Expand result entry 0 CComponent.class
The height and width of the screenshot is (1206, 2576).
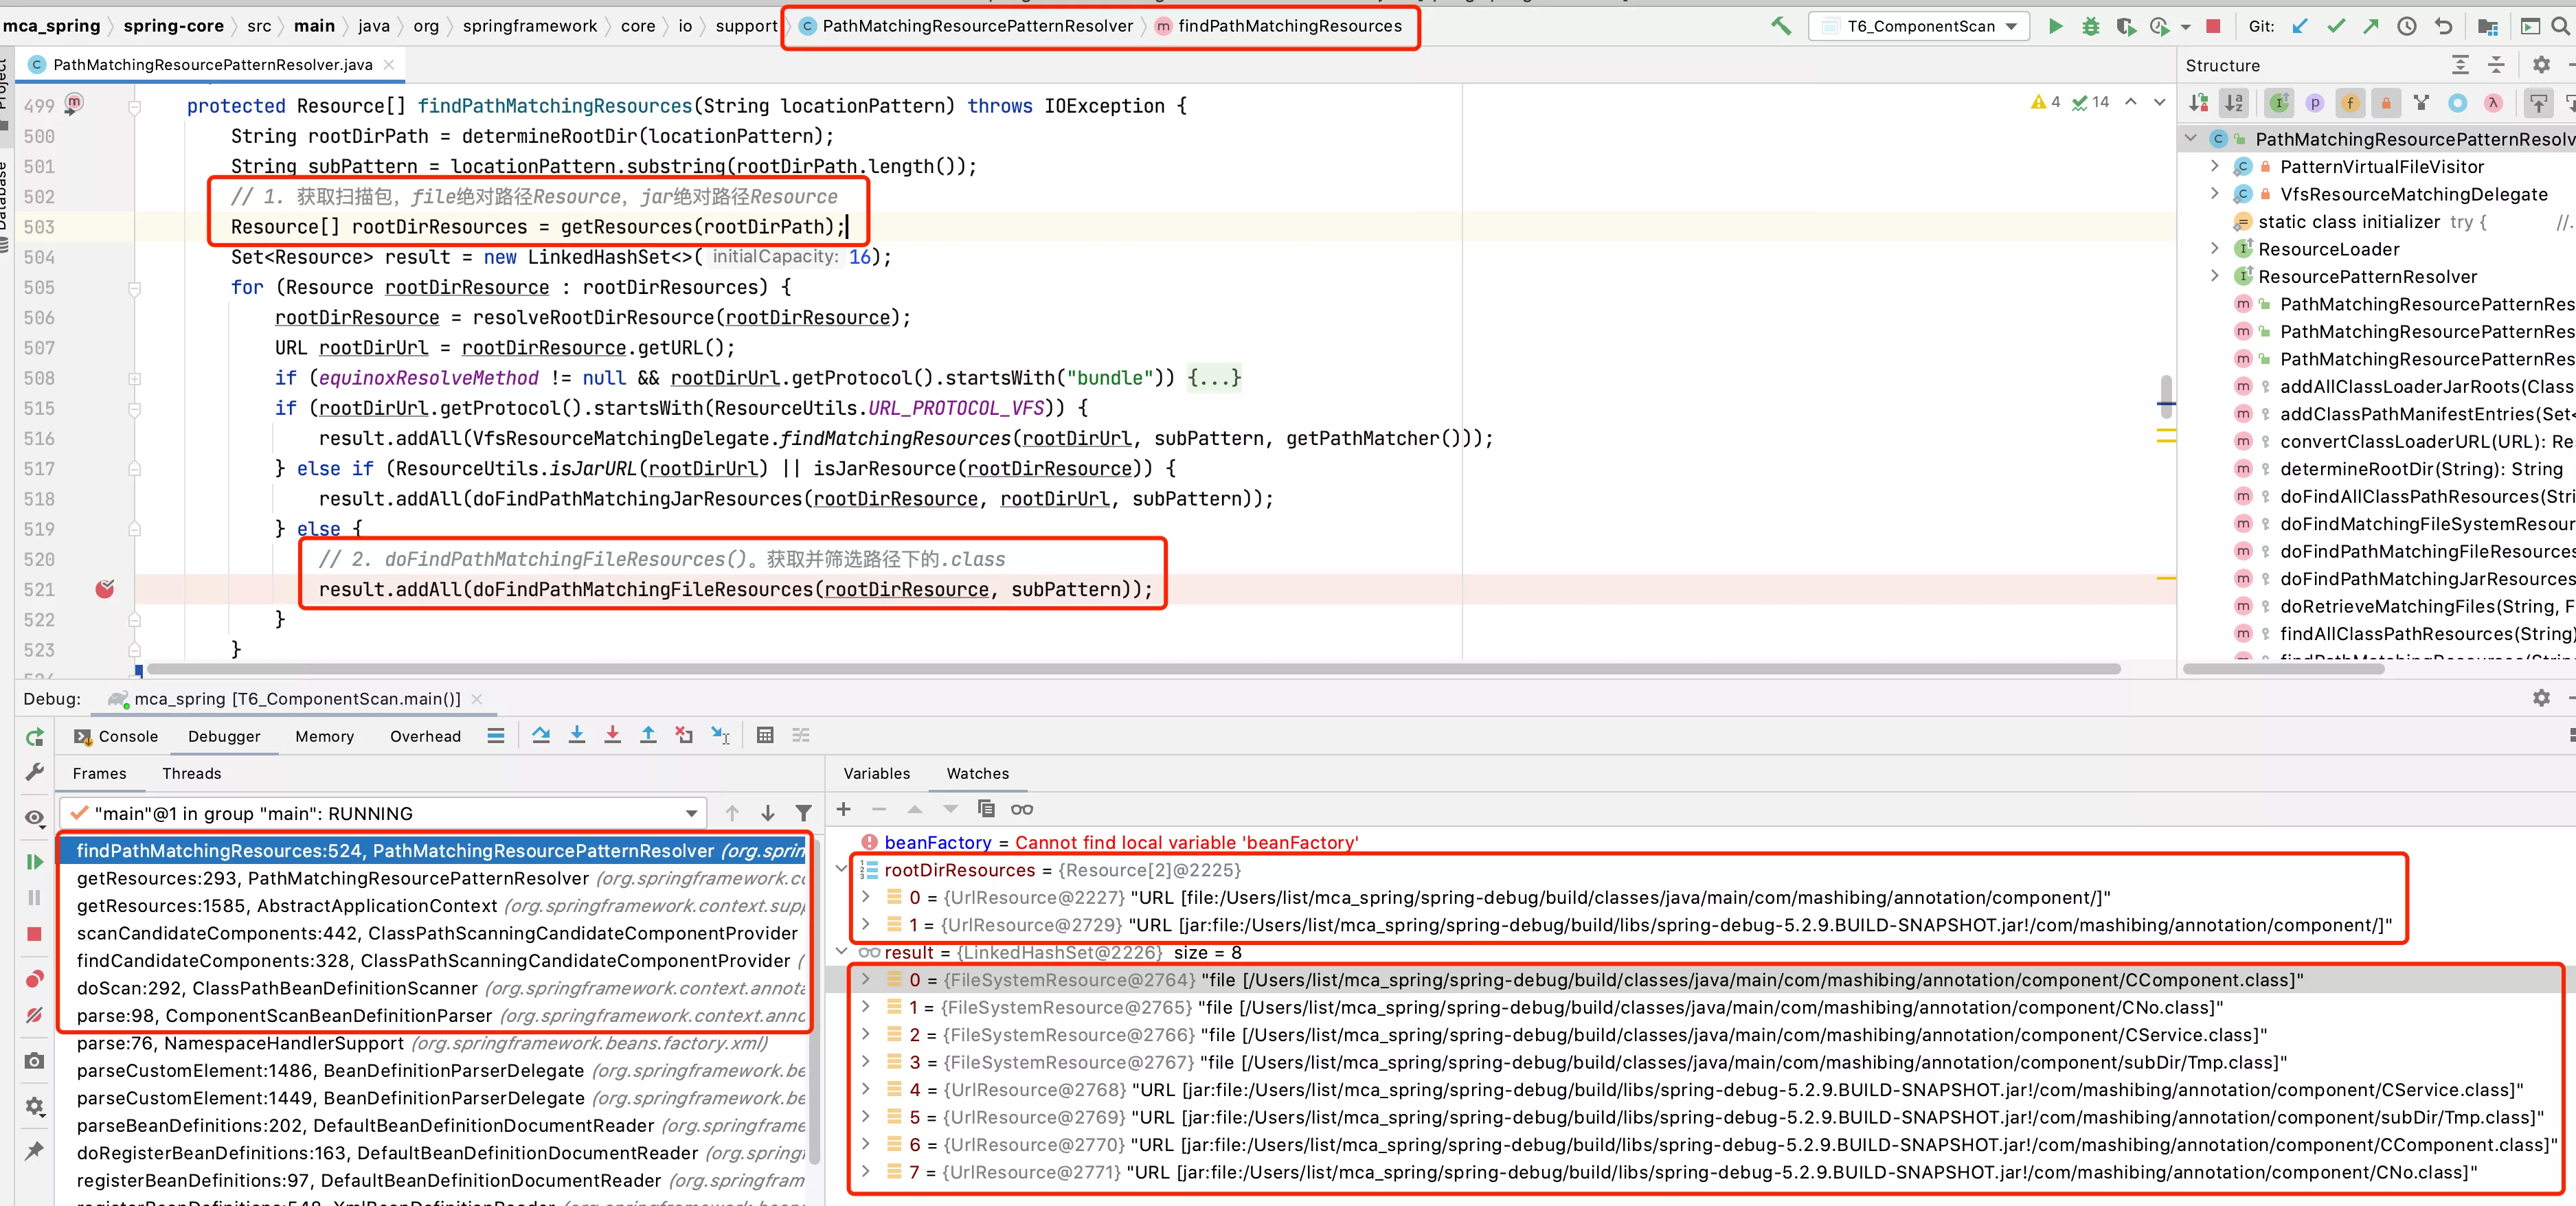(865, 980)
